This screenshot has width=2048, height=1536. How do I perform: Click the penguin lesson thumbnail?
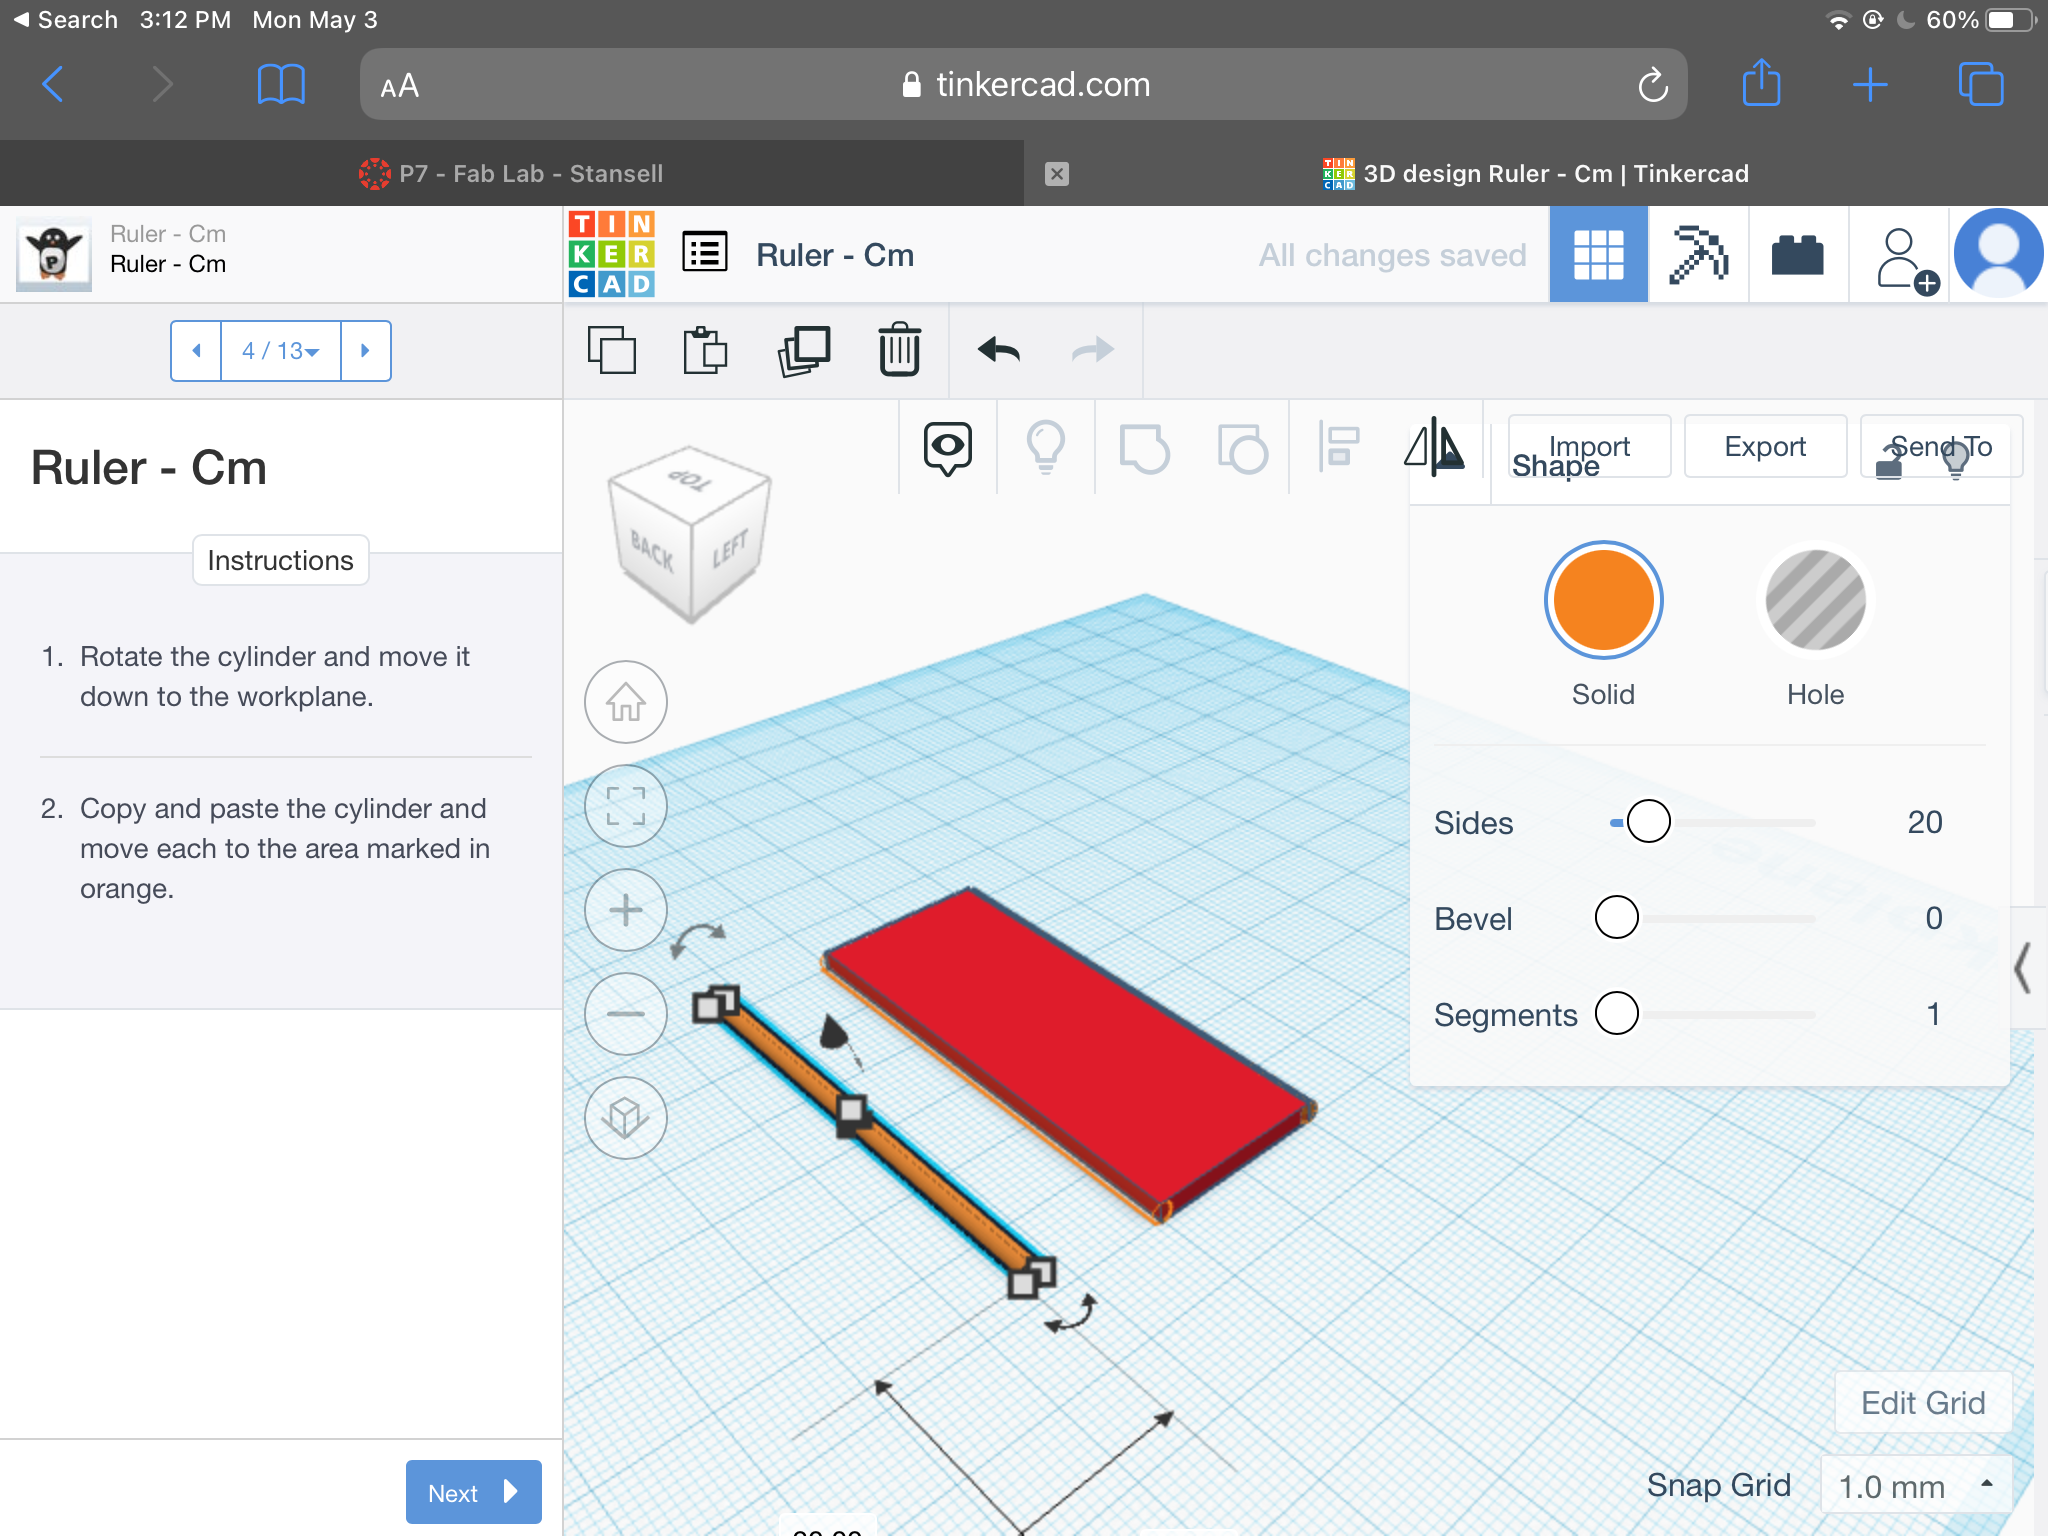click(54, 254)
